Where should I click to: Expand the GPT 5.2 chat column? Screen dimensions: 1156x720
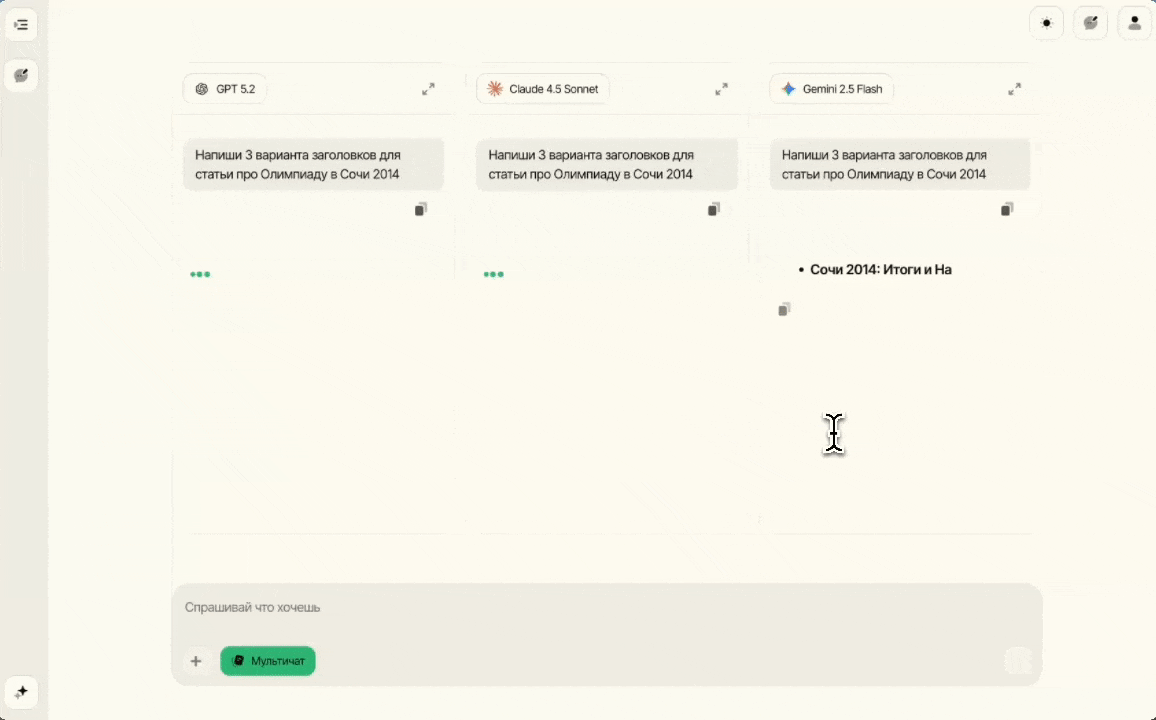tap(428, 89)
